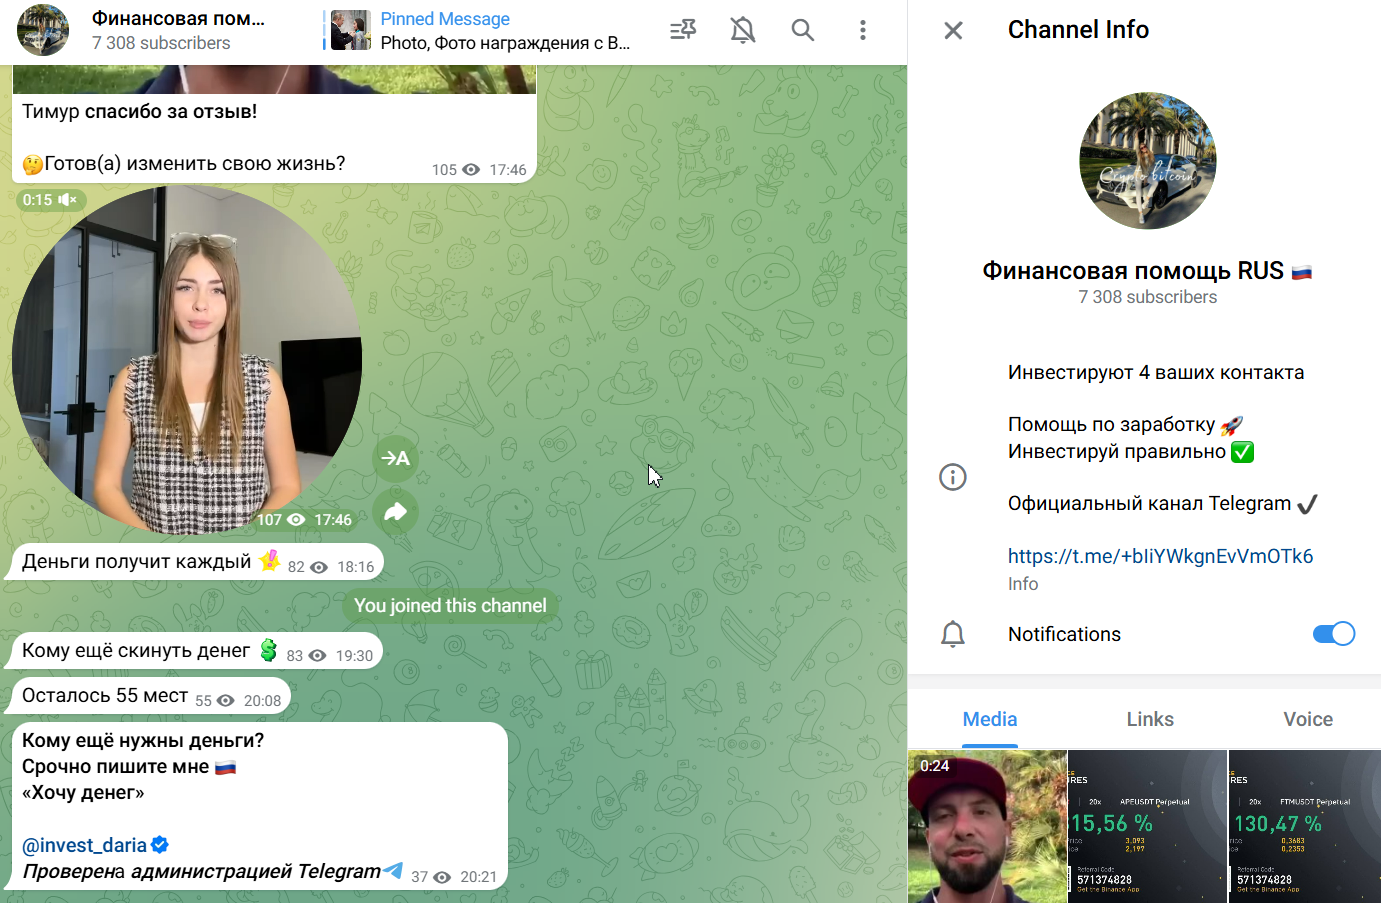The height and width of the screenshot is (903, 1381).
Task: Switch to the Media tab
Action: pyautogui.click(x=990, y=719)
